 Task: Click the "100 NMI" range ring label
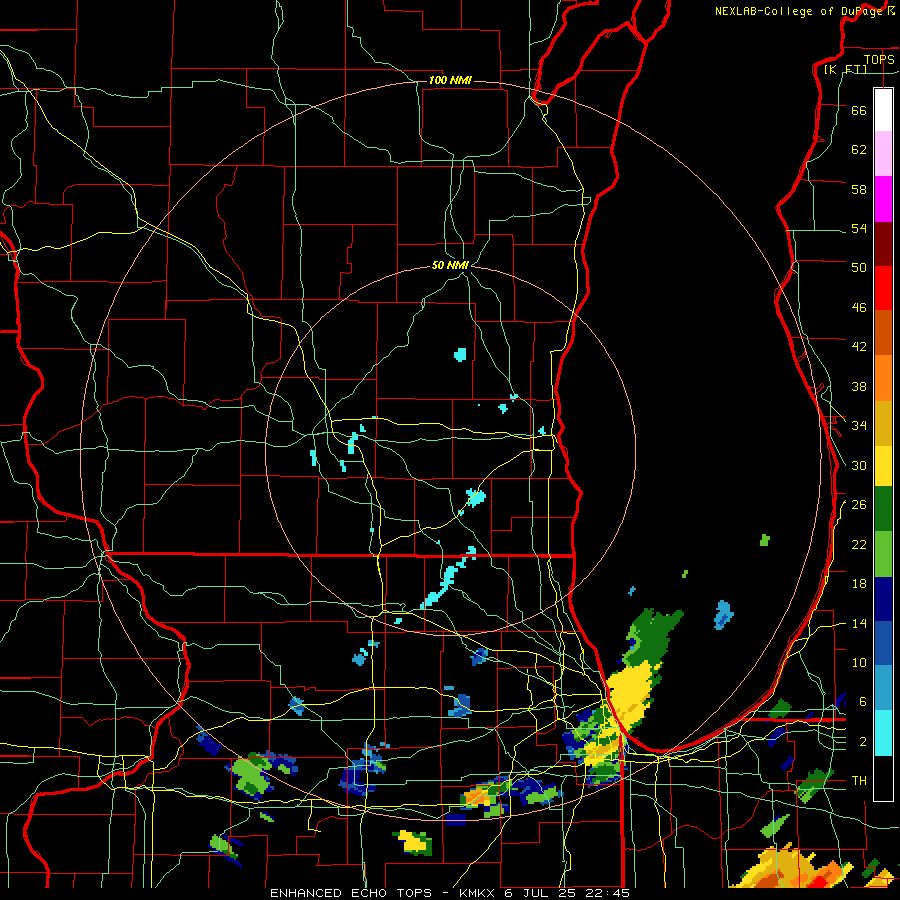pyautogui.click(x=450, y=80)
